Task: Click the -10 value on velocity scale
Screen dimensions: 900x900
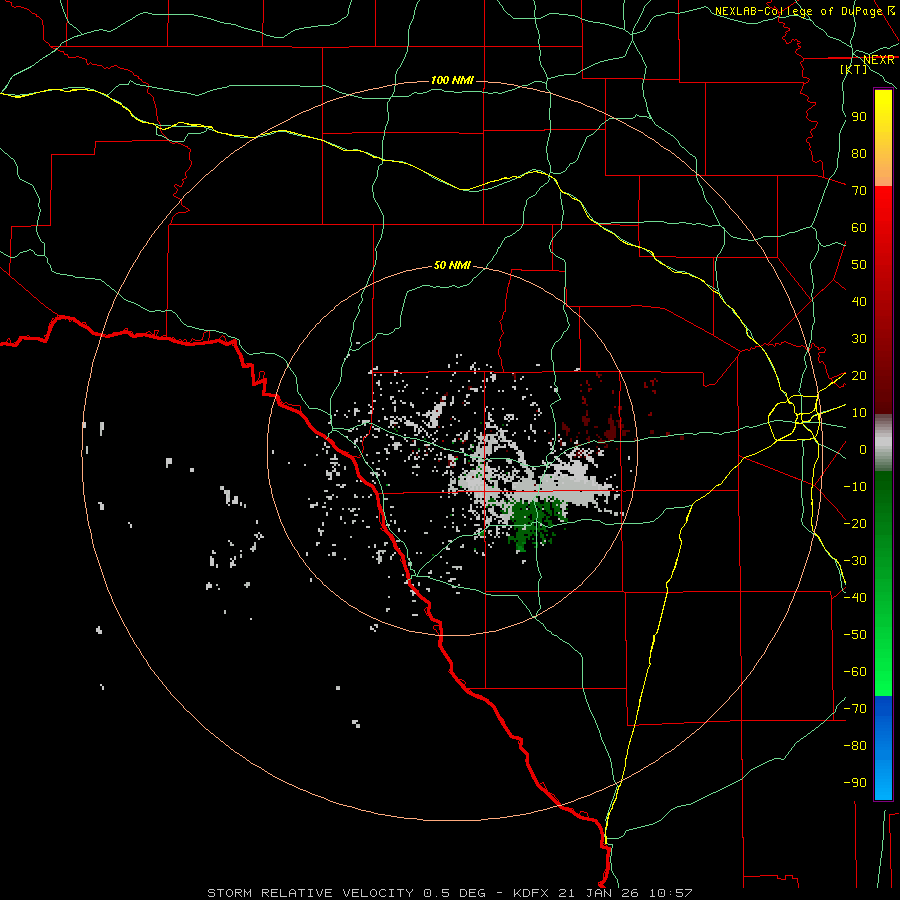Action: [x=855, y=487]
